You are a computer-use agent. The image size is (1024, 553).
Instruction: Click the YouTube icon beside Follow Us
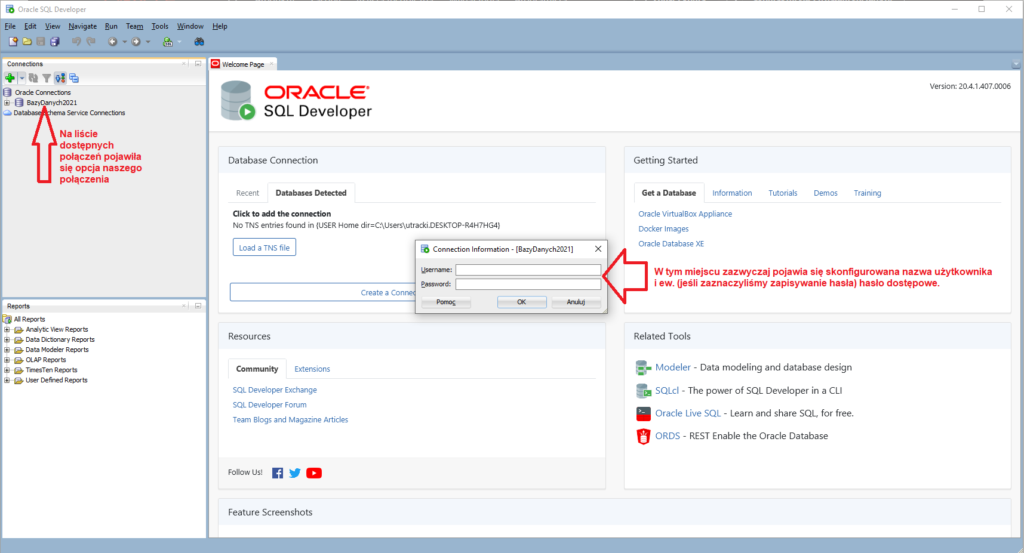point(314,473)
